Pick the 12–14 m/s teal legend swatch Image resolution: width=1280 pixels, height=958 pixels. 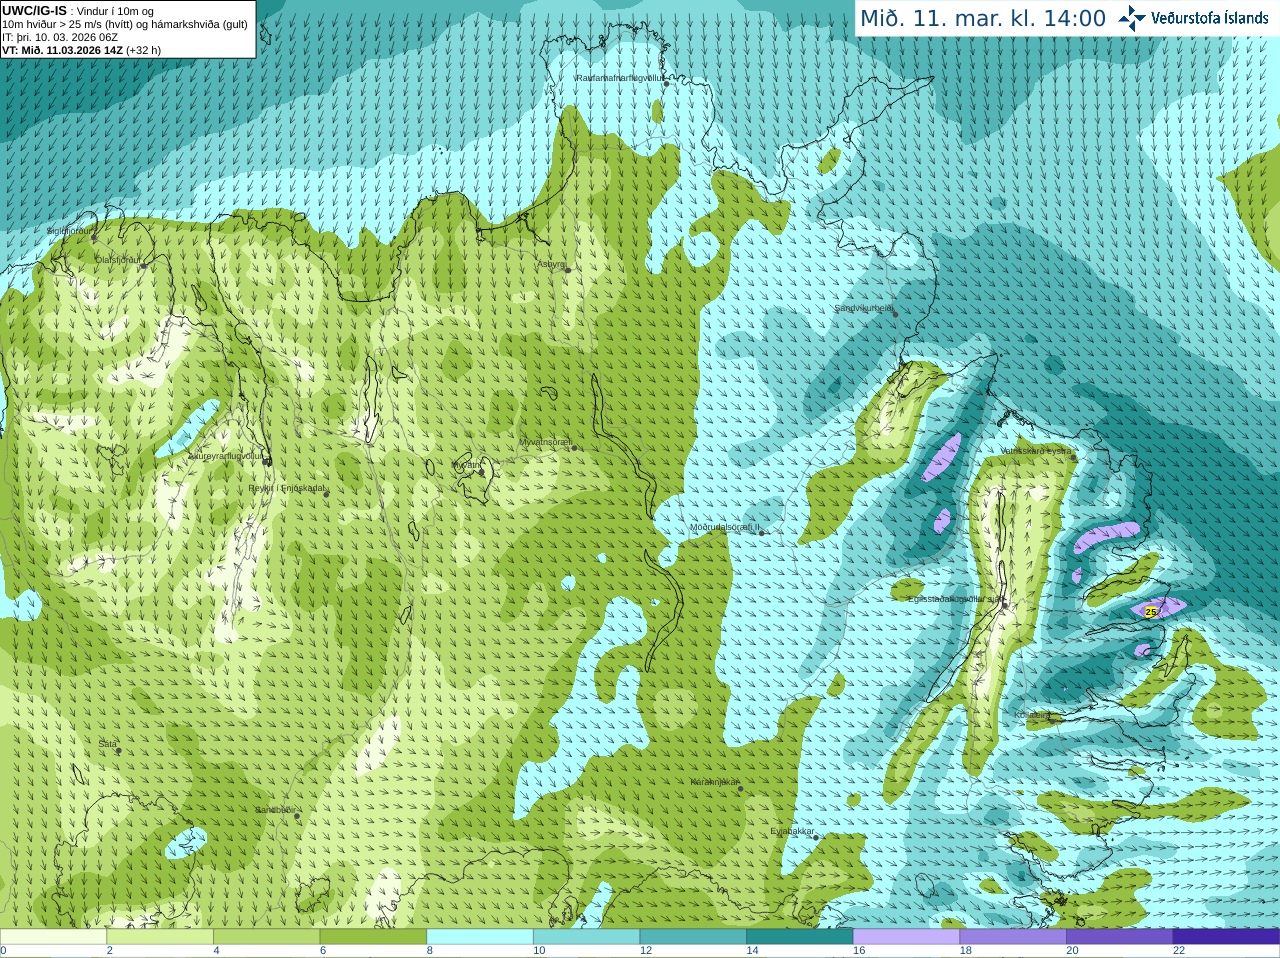tap(693, 937)
